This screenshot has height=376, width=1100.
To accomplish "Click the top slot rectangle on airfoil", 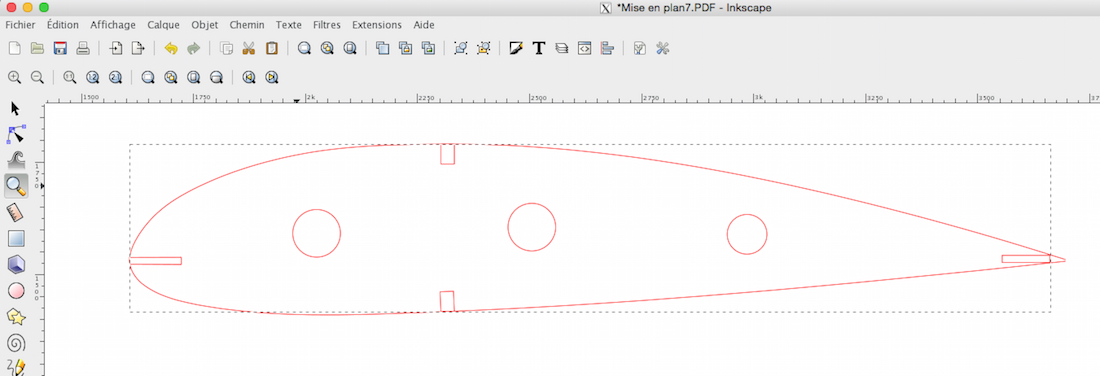I will tap(448, 154).
